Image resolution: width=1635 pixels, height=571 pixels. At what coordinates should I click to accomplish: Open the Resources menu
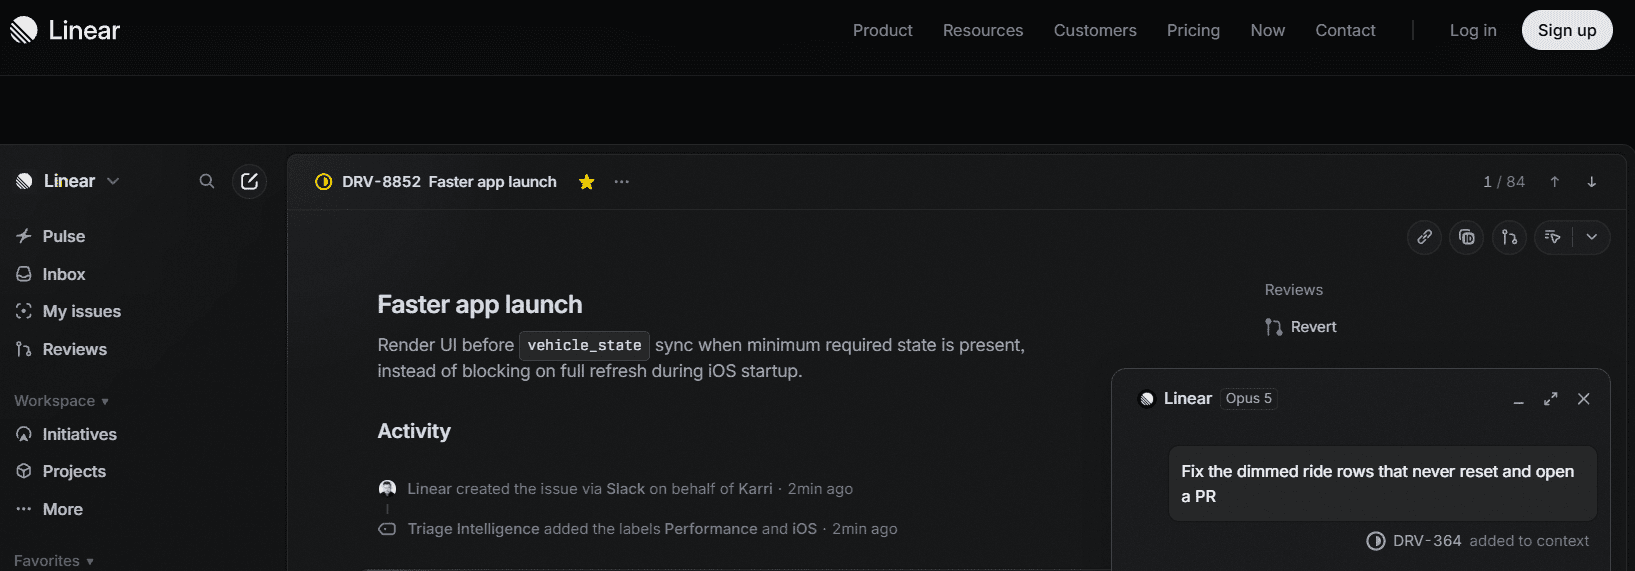tap(983, 30)
